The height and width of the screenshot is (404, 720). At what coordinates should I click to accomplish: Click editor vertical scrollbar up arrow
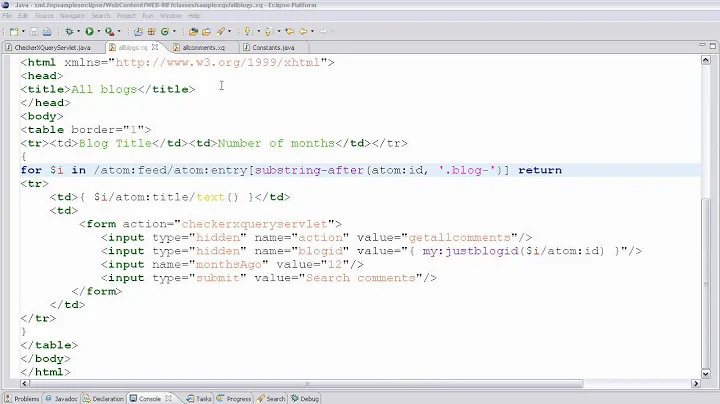(706, 60)
